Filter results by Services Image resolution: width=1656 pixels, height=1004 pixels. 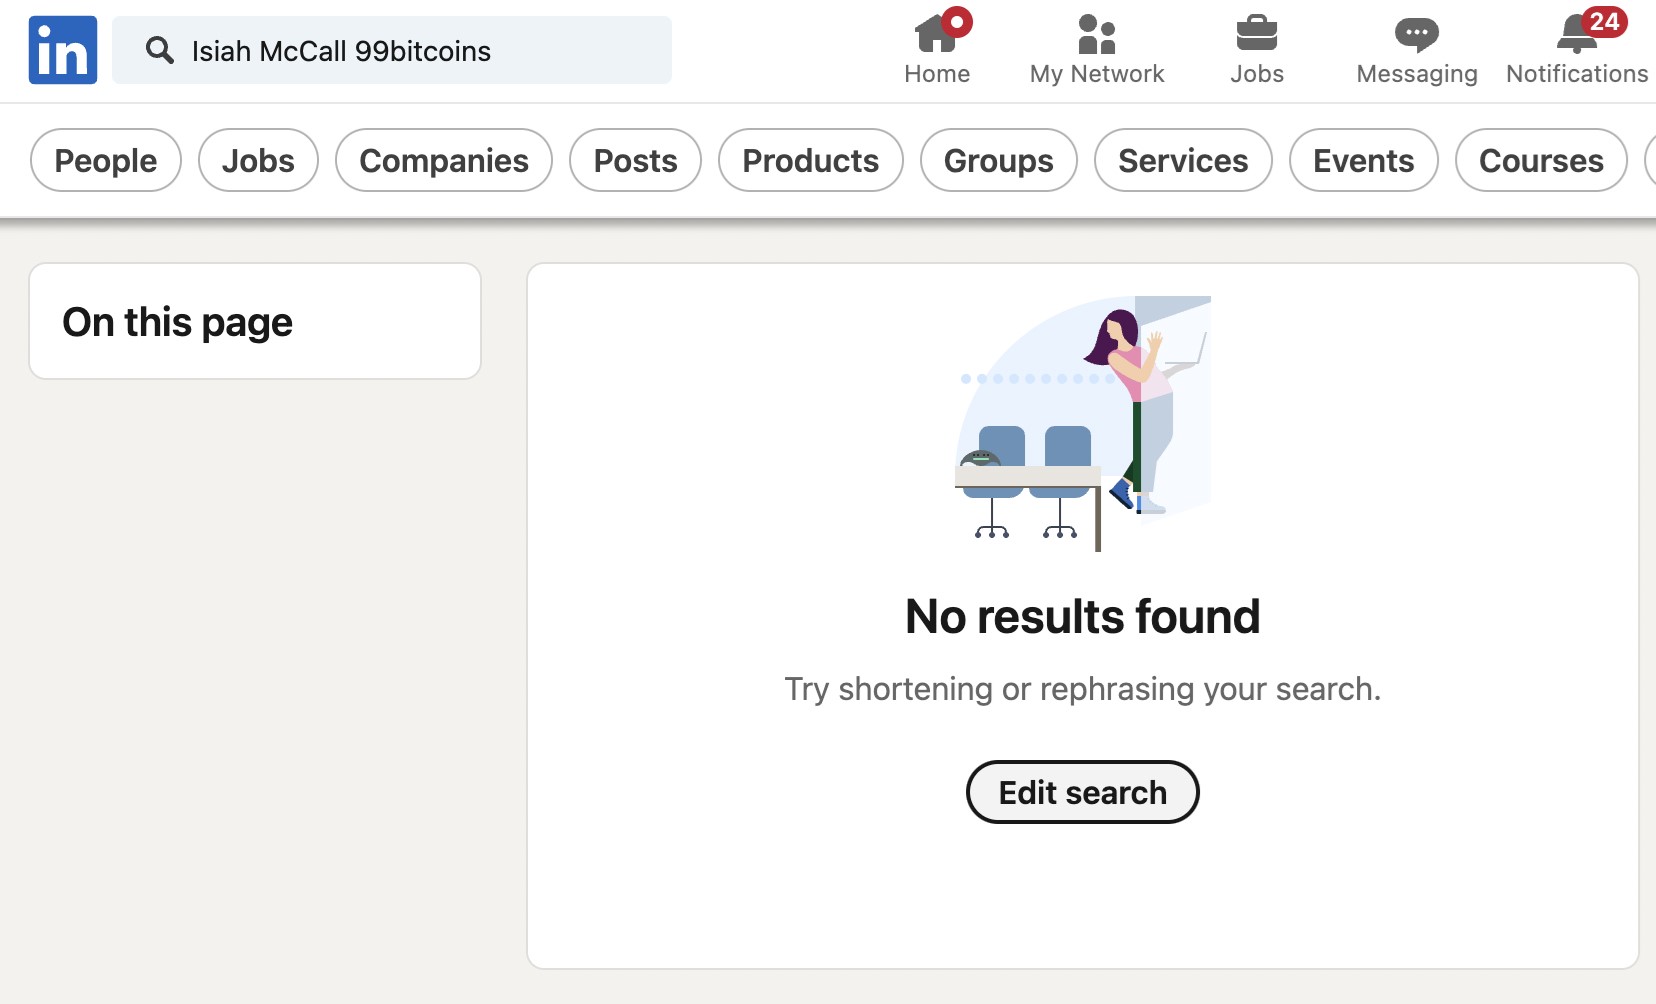point(1183,160)
